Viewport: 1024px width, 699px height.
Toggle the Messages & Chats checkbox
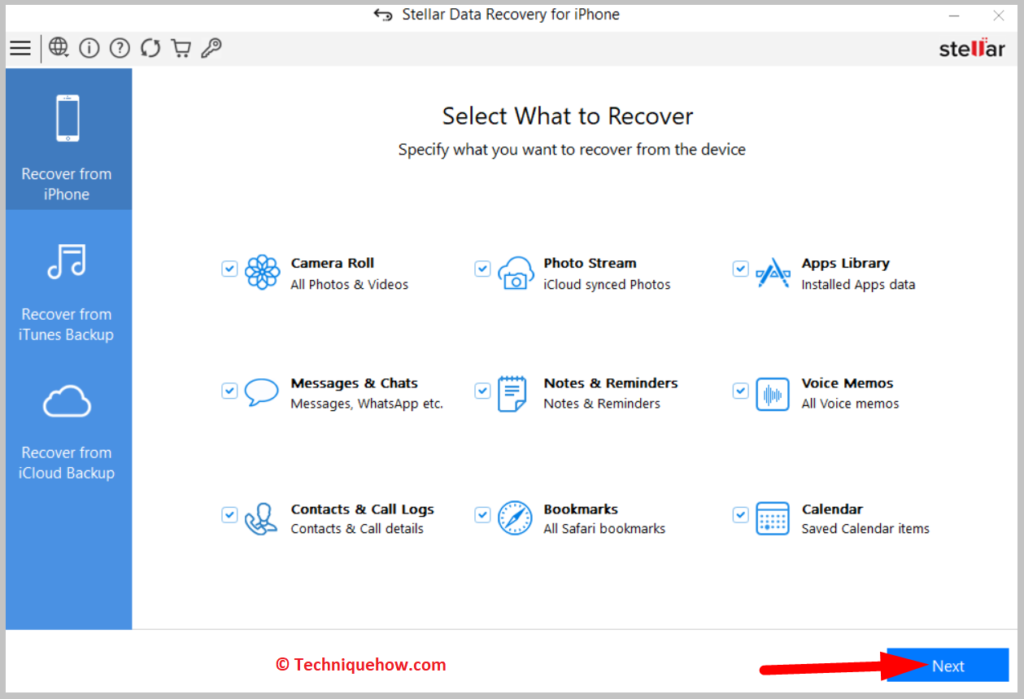[229, 391]
